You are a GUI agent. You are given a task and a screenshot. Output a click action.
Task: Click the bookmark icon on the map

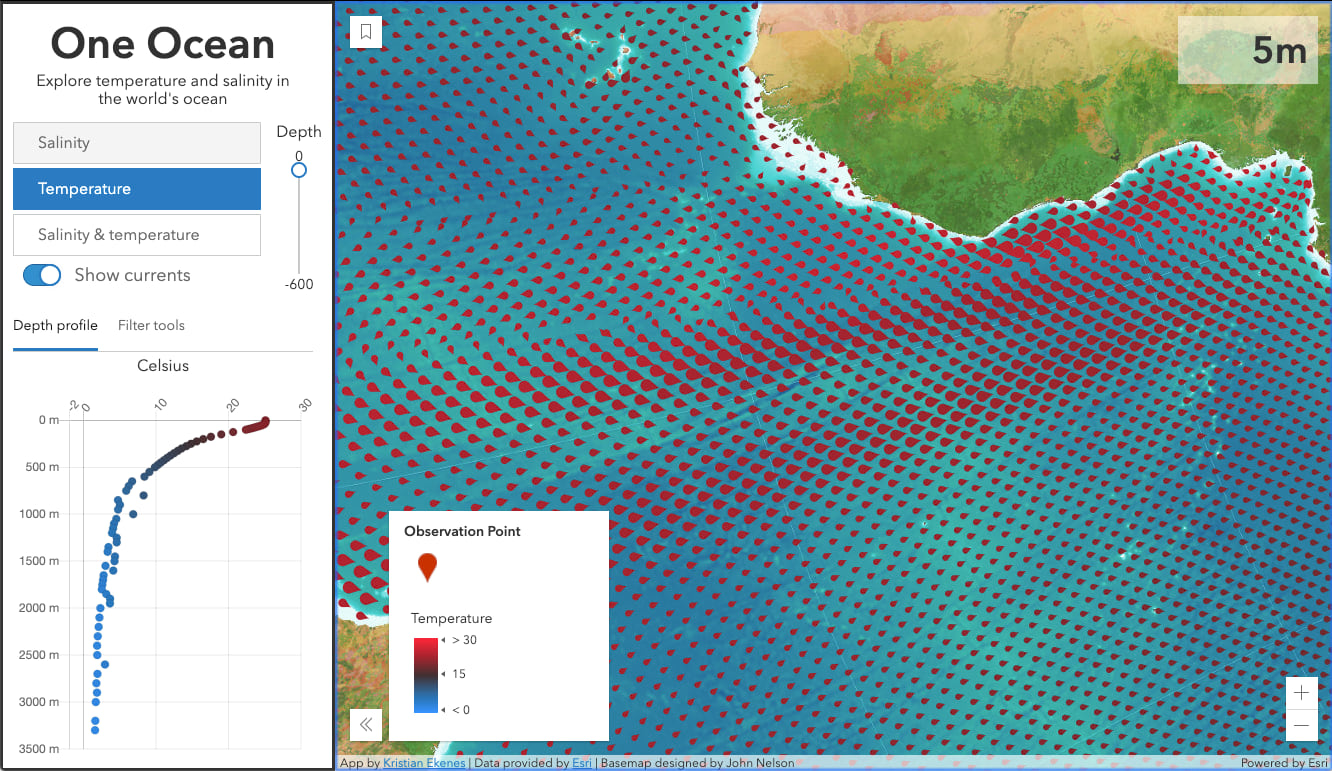click(x=366, y=31)
